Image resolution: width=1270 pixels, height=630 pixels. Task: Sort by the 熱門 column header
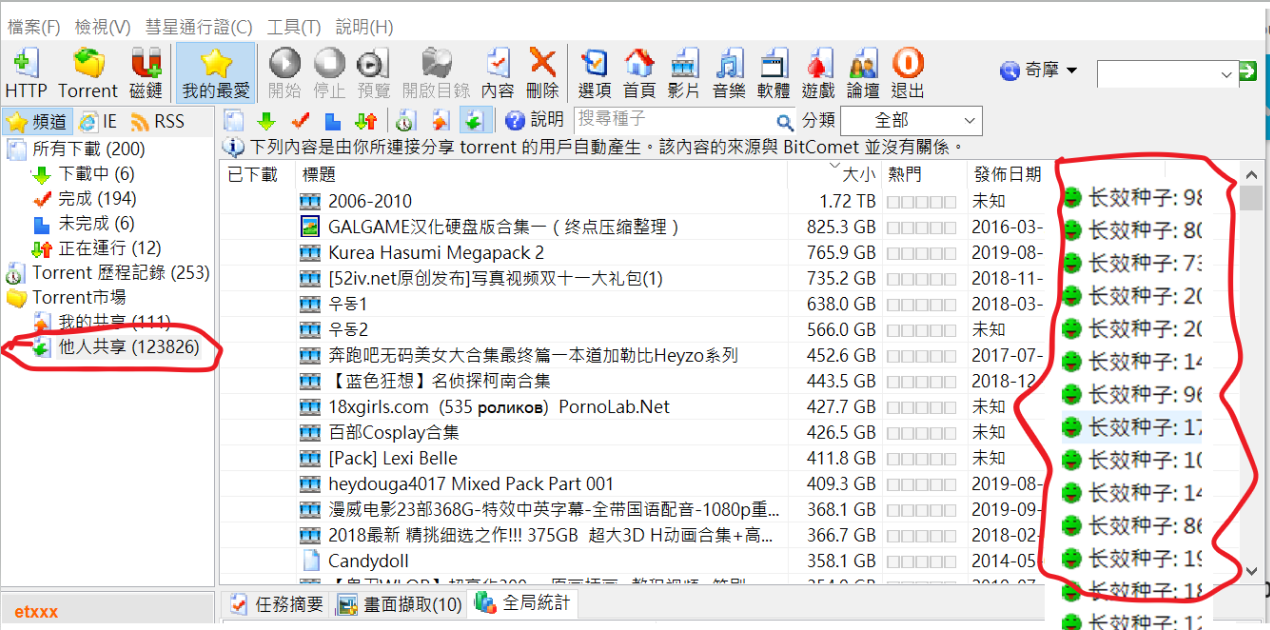925,175
